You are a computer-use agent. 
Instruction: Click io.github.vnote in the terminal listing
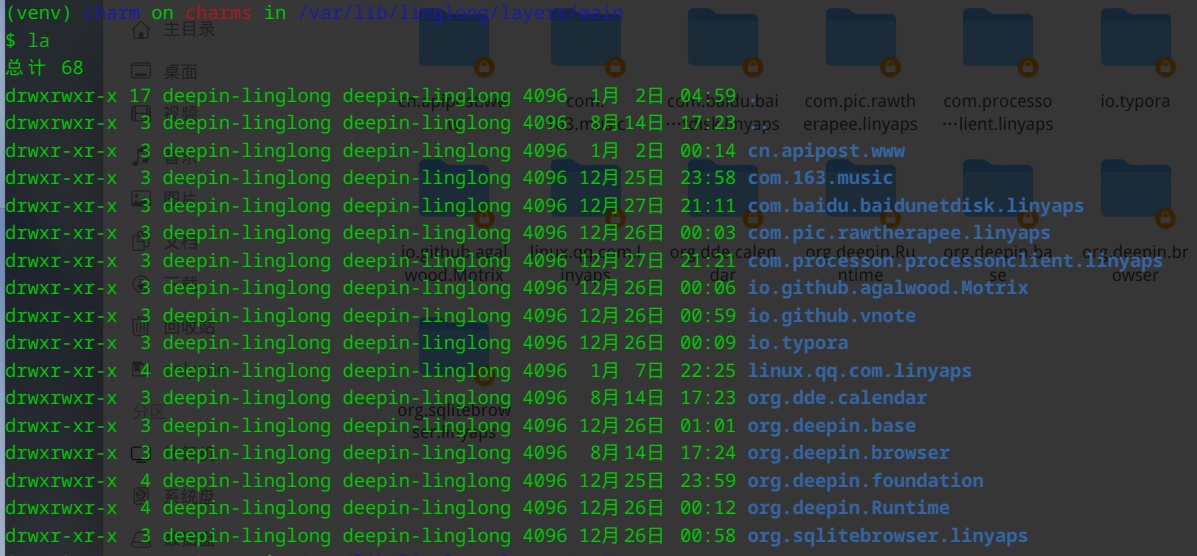[x=832, y=316]
